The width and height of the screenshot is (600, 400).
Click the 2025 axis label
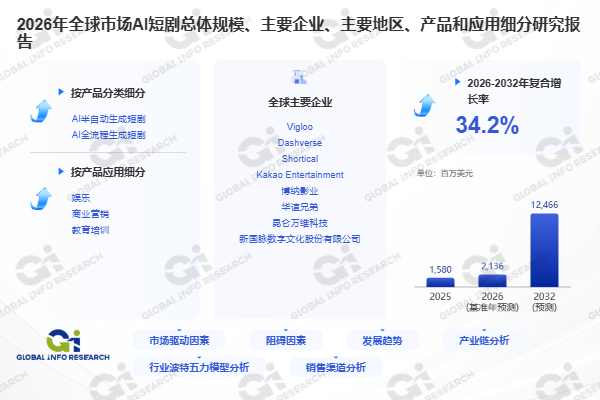coord(440,297)
